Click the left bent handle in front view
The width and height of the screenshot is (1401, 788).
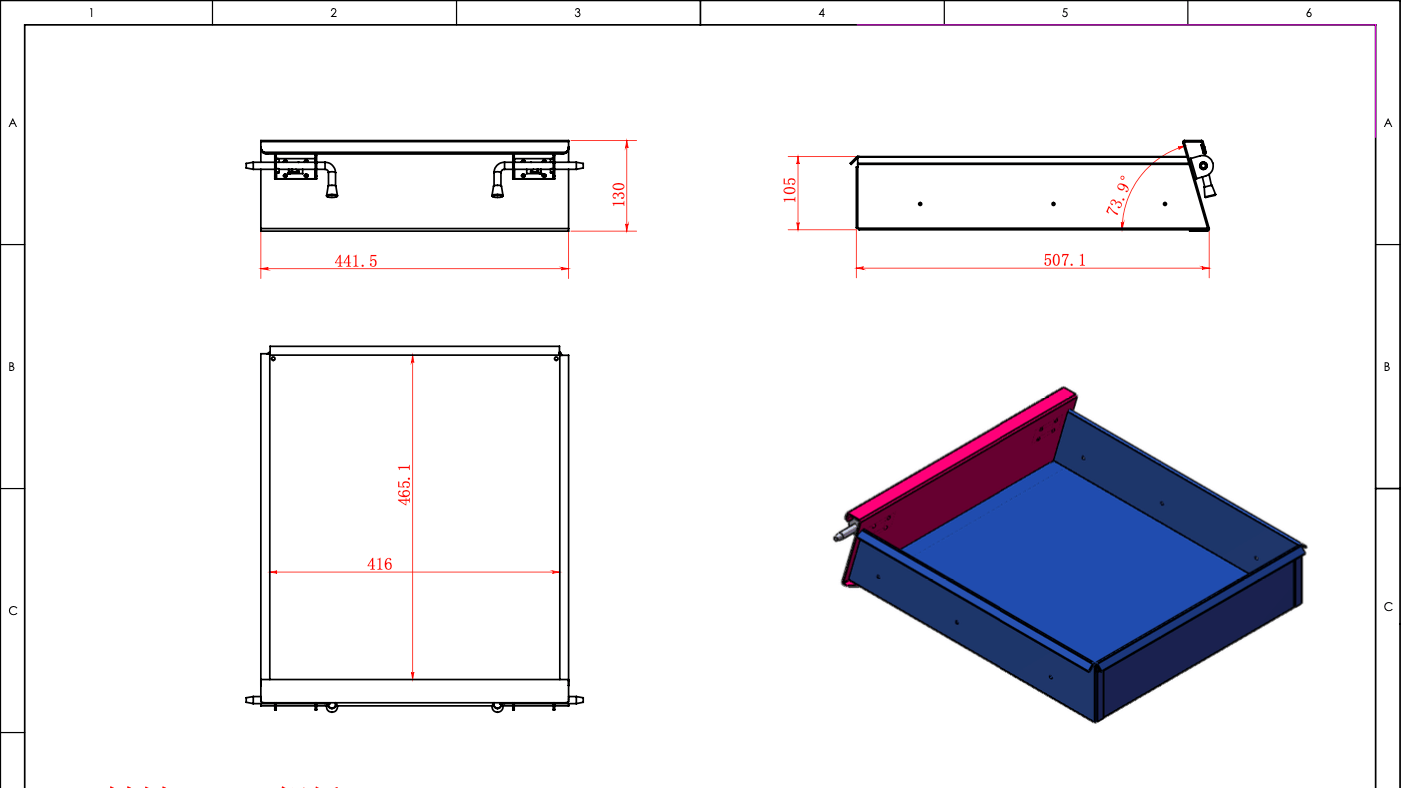pyautogui.click(x=329, y=181)
